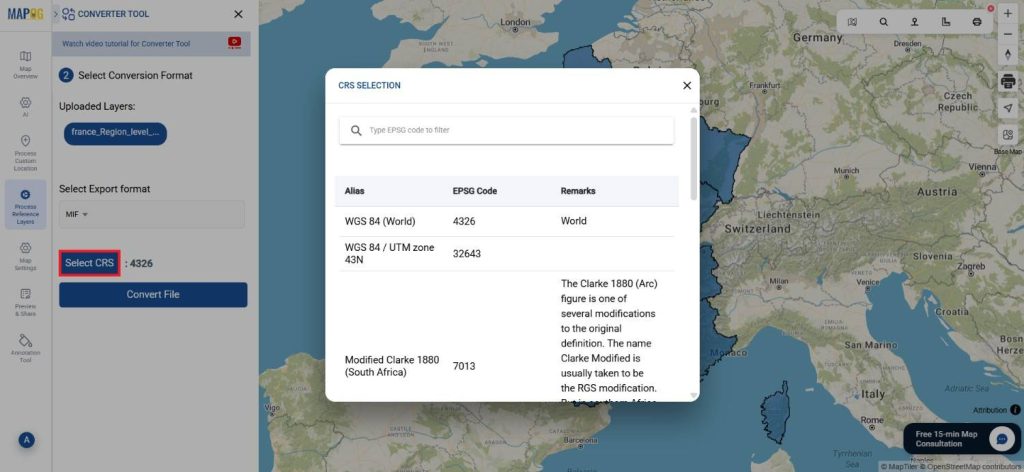Viewport: 1024px width, 472px height.
Task: Open Process Custom Location tool
Action: tap(25, 152)
